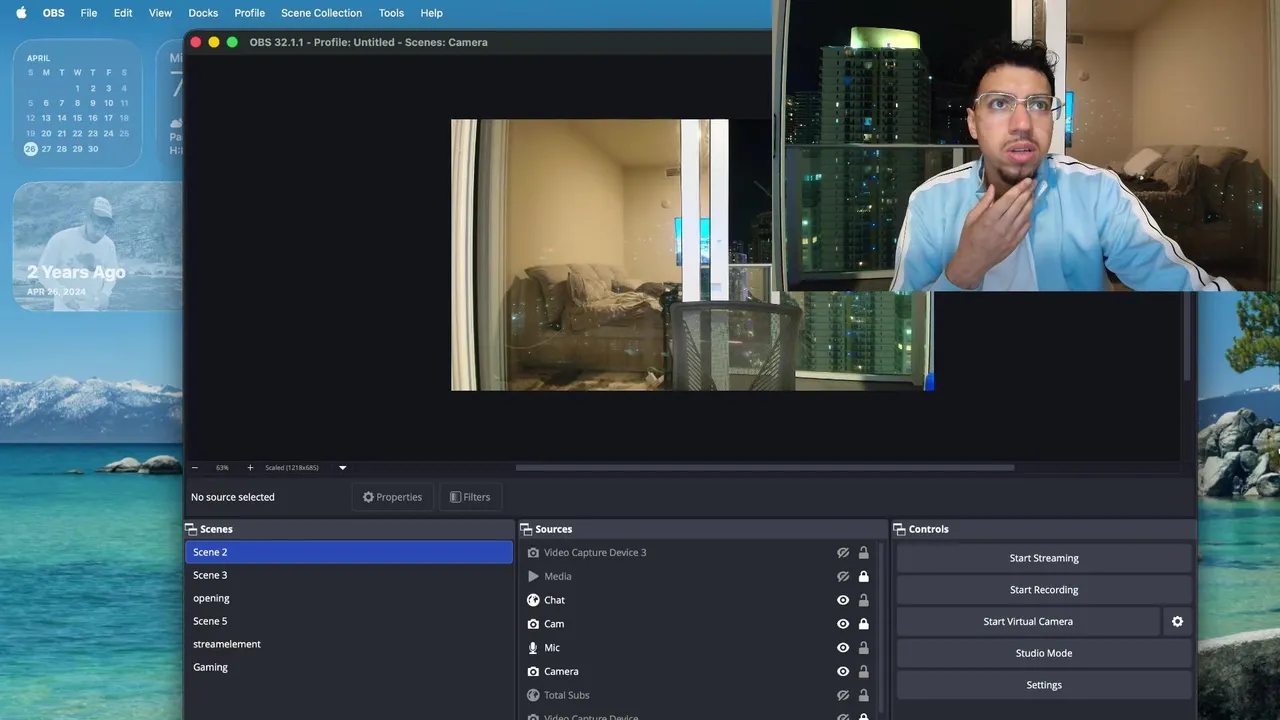Open the Docks menu
1280x720 pixels.
point(203,13)
